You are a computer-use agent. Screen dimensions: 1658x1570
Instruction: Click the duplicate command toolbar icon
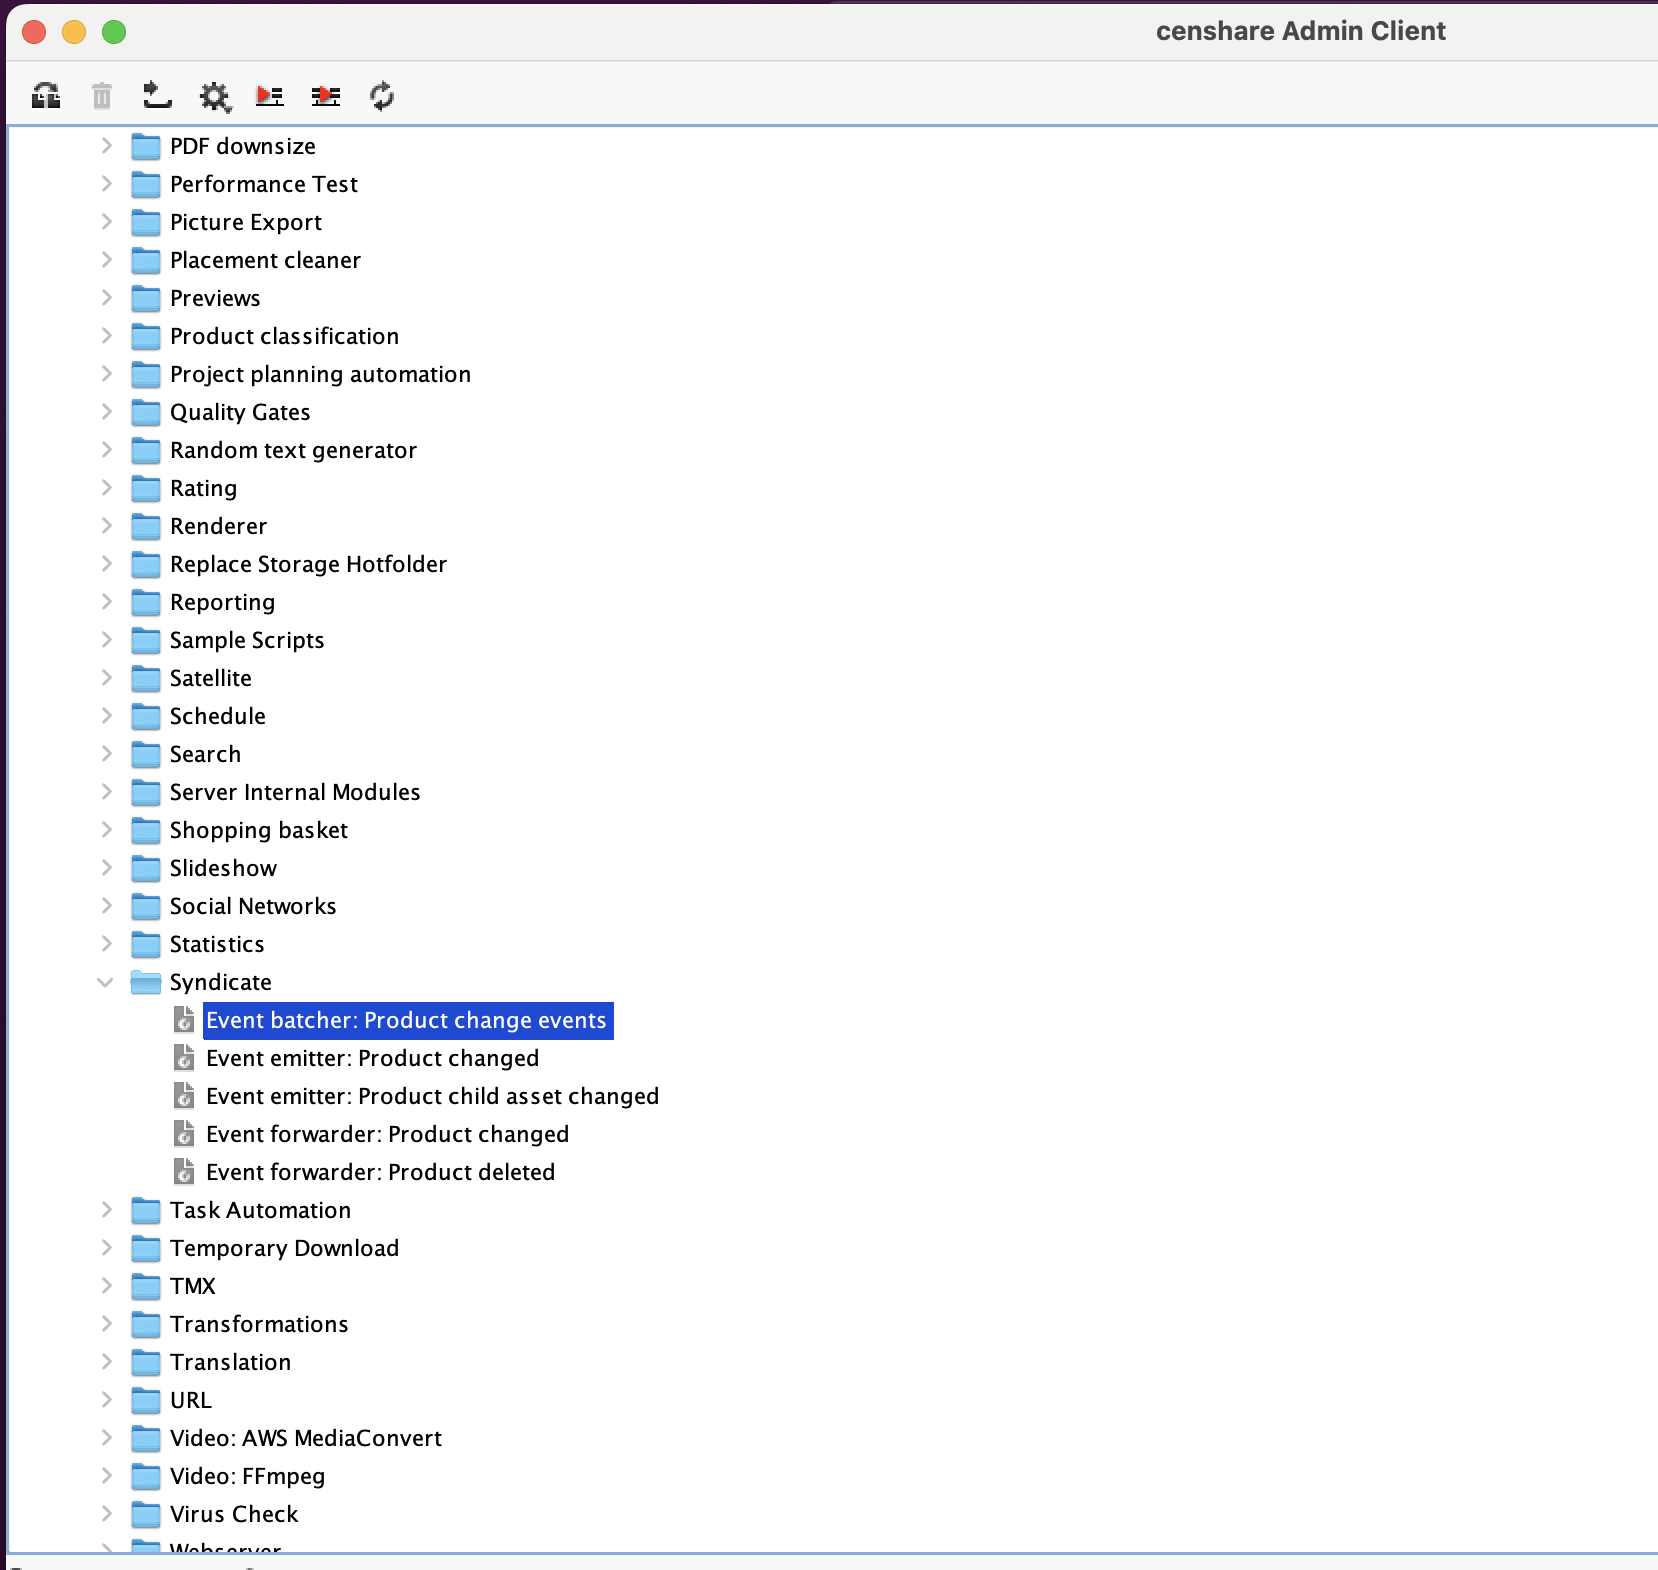click(x=46, y=96)
